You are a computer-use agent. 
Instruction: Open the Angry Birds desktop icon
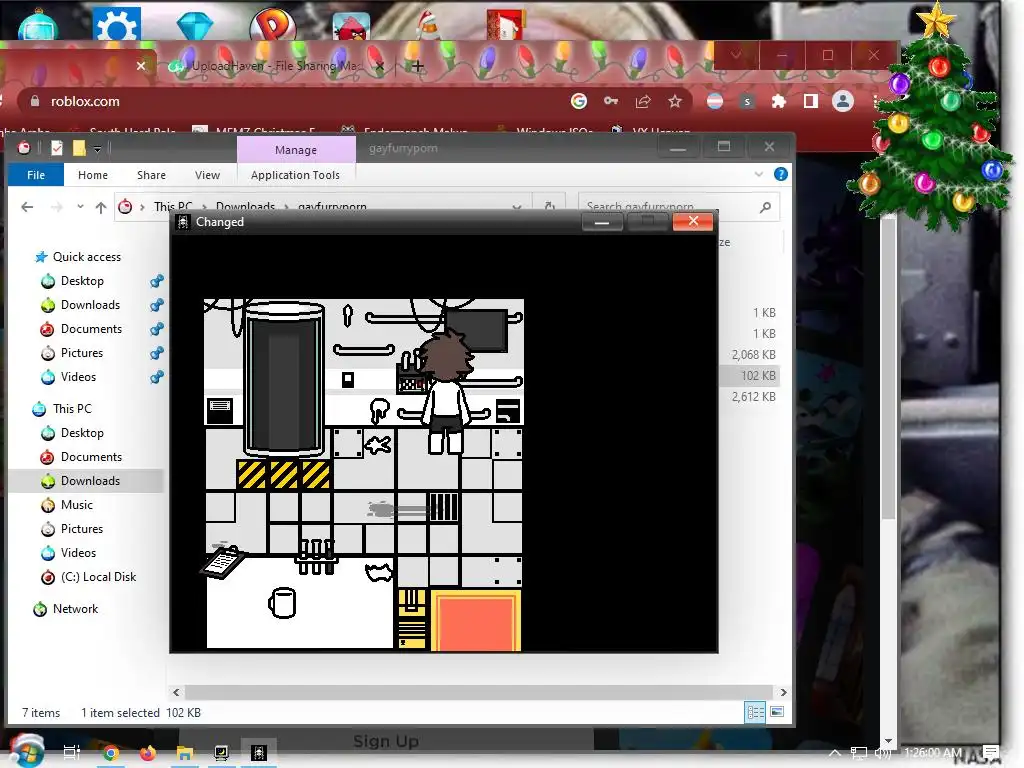pos(351,27)
